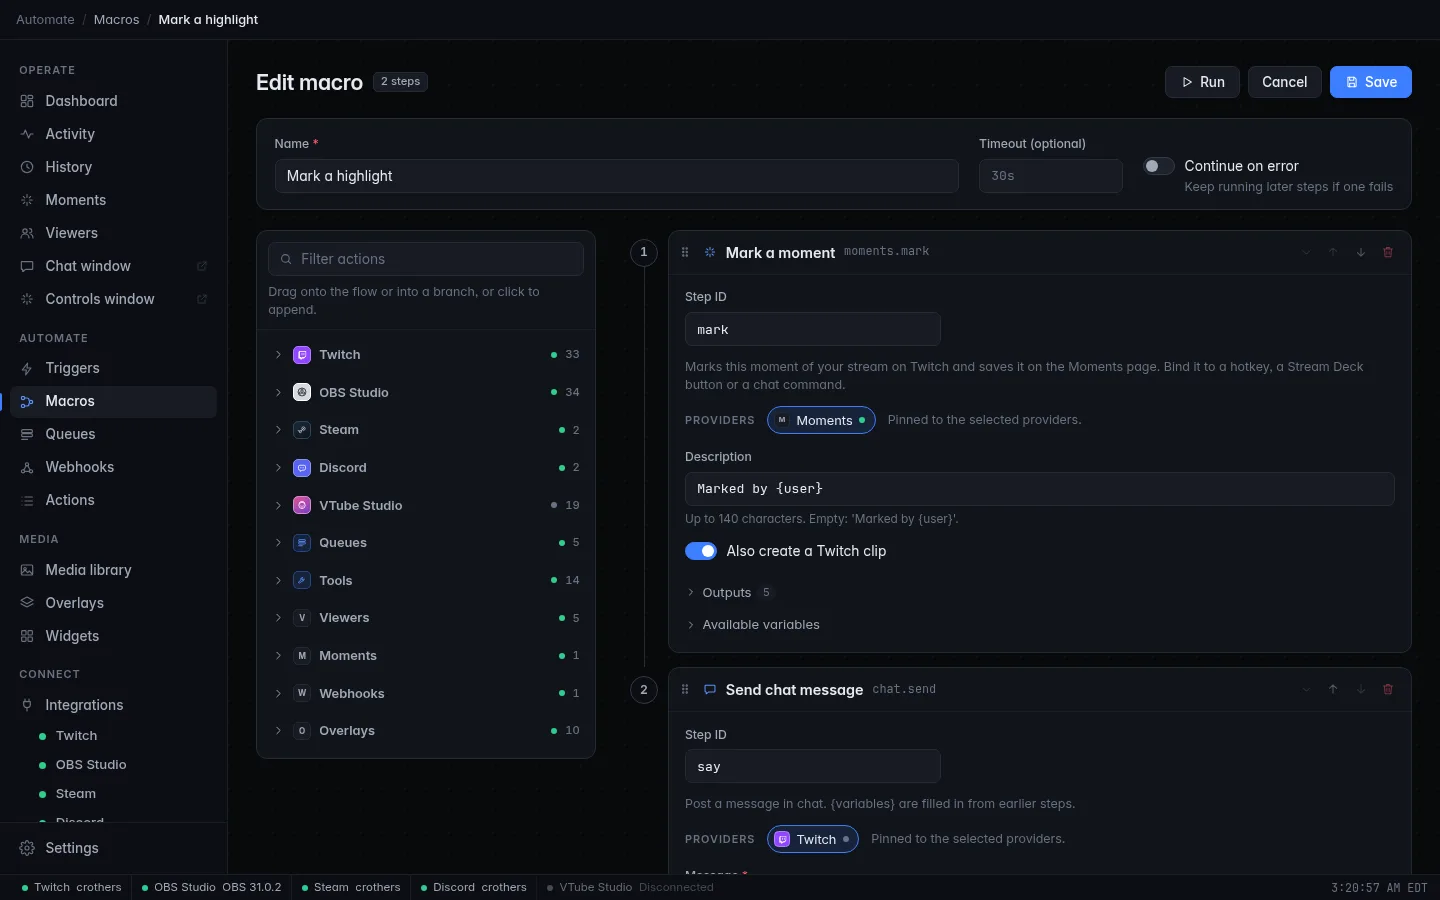This screenshot has height=900, width=1440.
Task: Click the Save button
Action: point(1371,82)
